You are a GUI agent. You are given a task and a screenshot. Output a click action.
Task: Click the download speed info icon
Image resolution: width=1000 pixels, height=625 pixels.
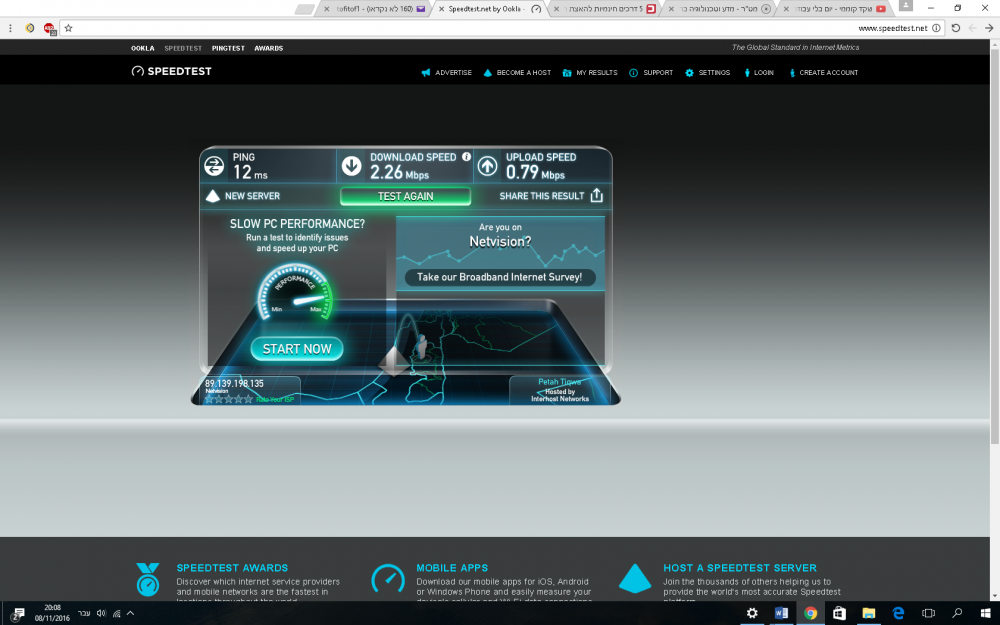coord(466,157)
